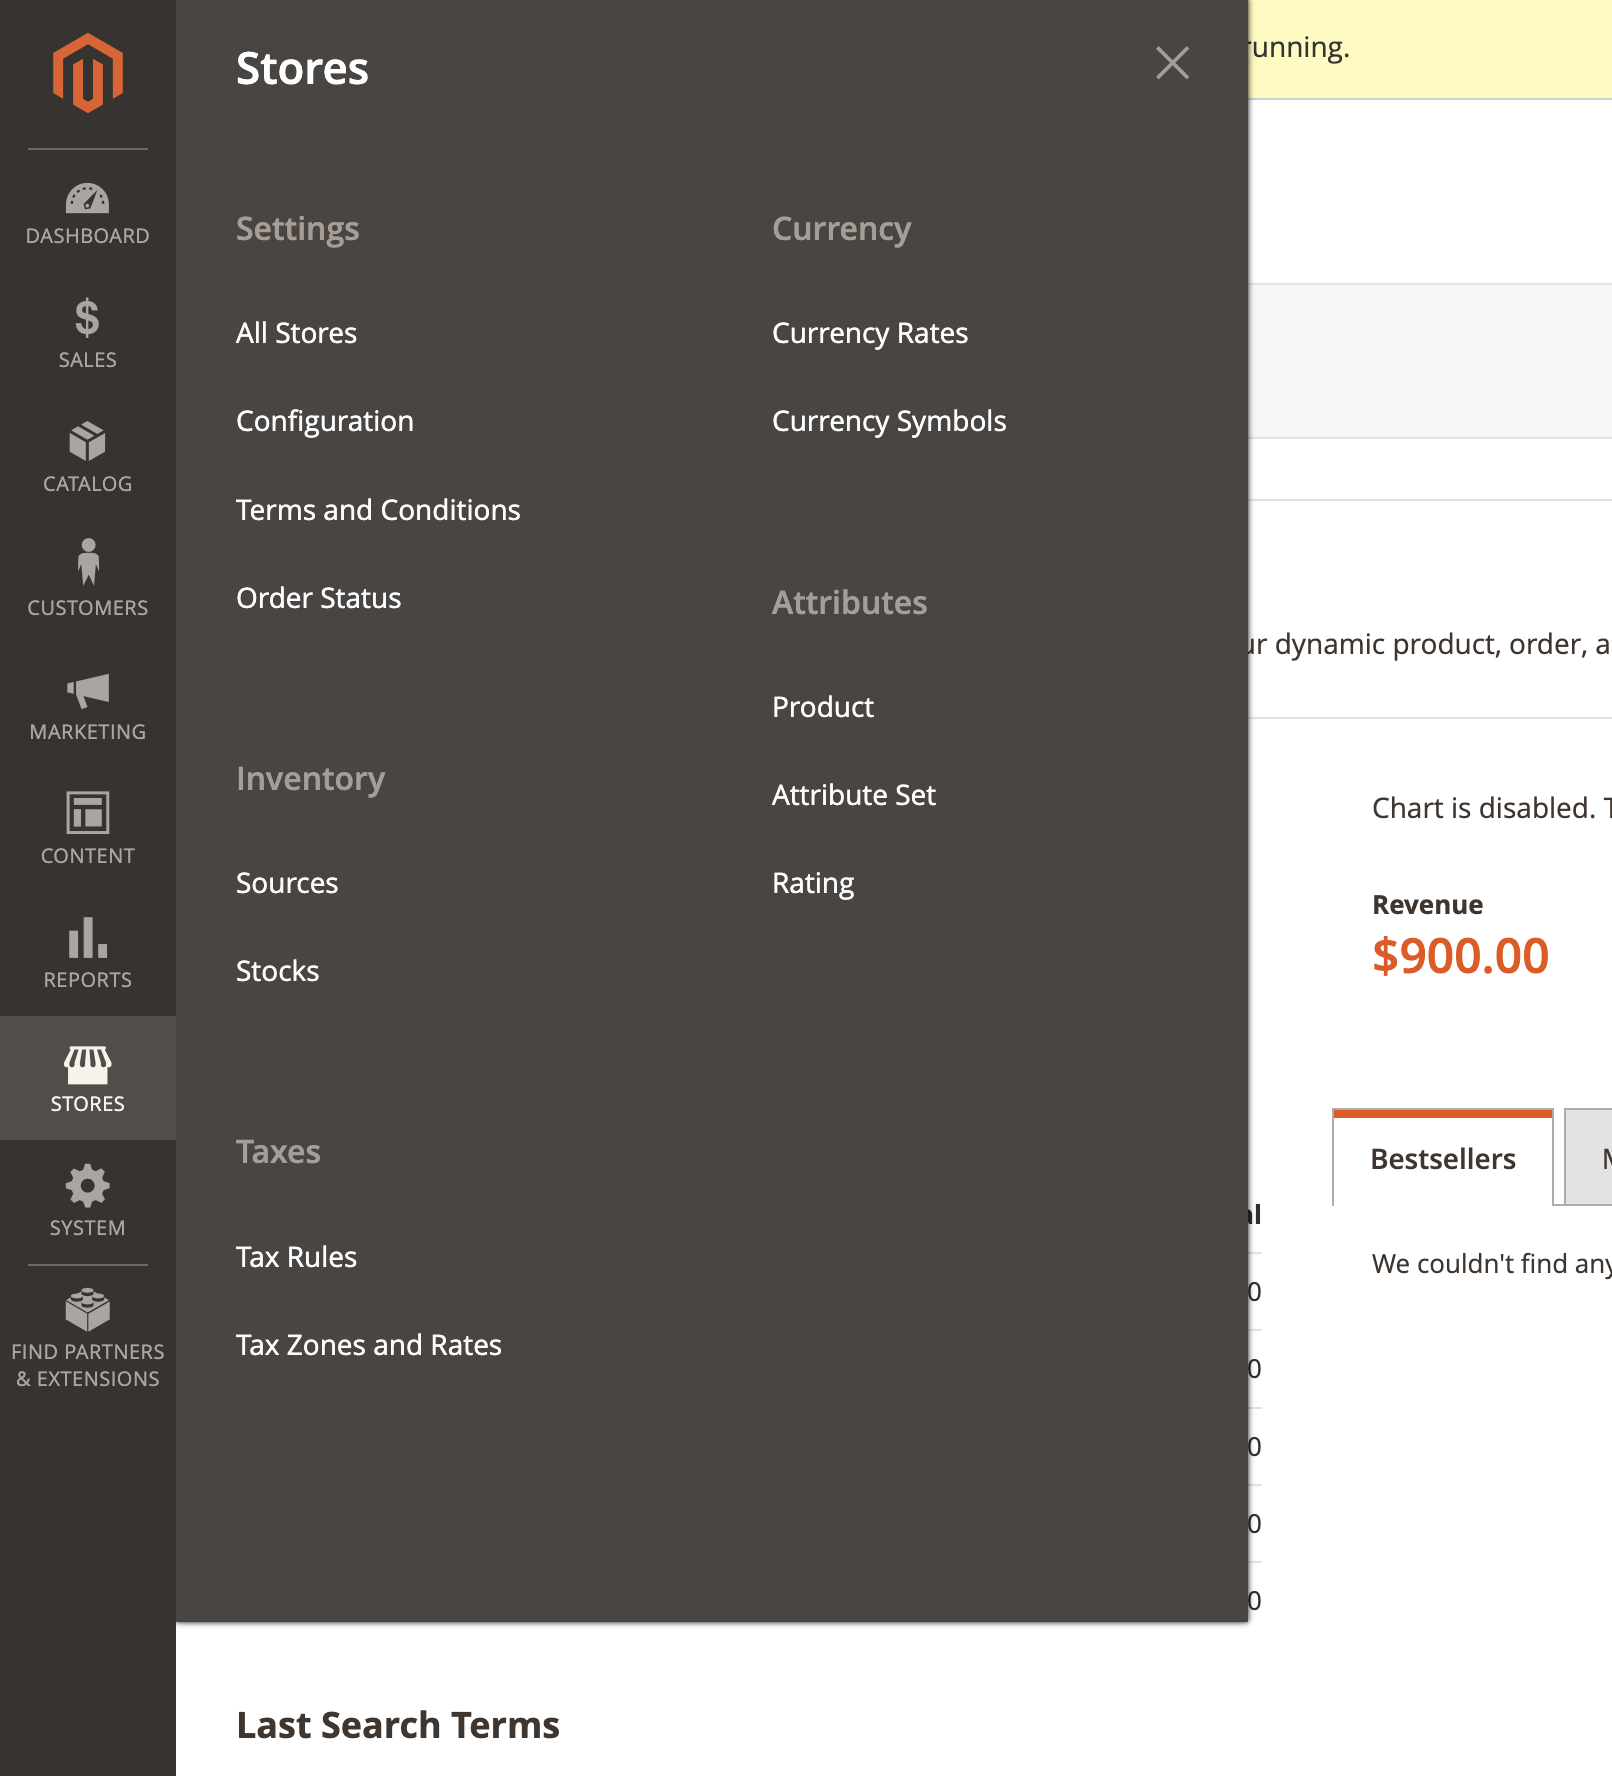Open Terms and Conditions

[378, 510]
